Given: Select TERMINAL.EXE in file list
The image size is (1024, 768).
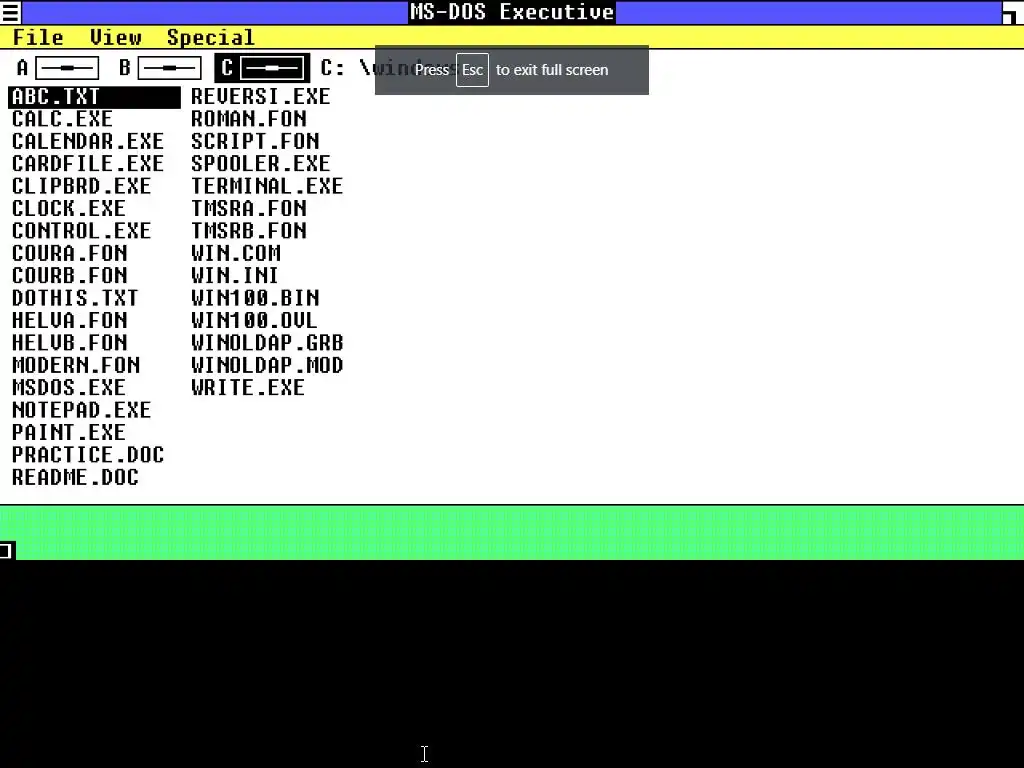Looking at the screenshot, I should 267,185.
